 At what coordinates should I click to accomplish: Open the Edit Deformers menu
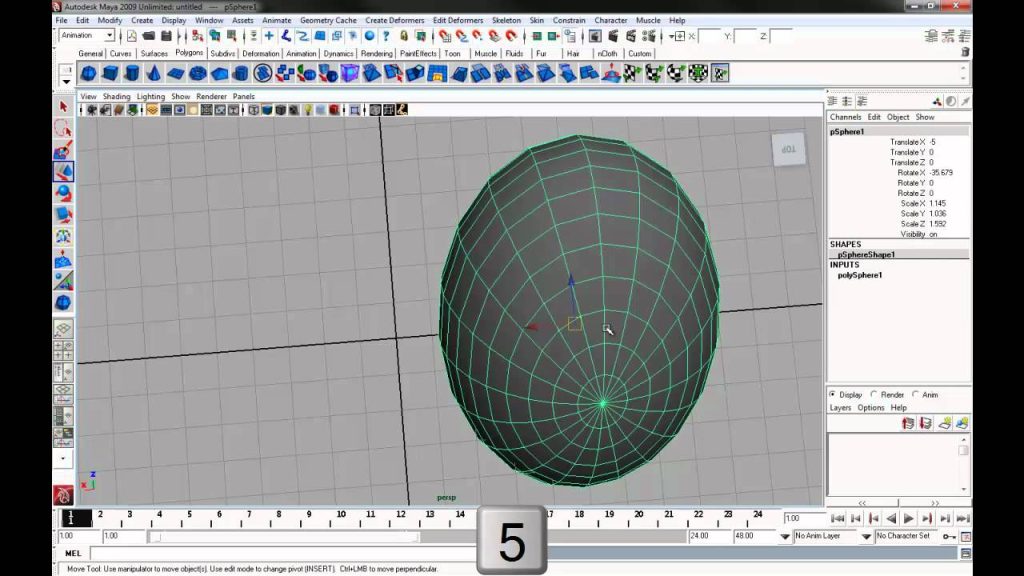coord(458,20)
